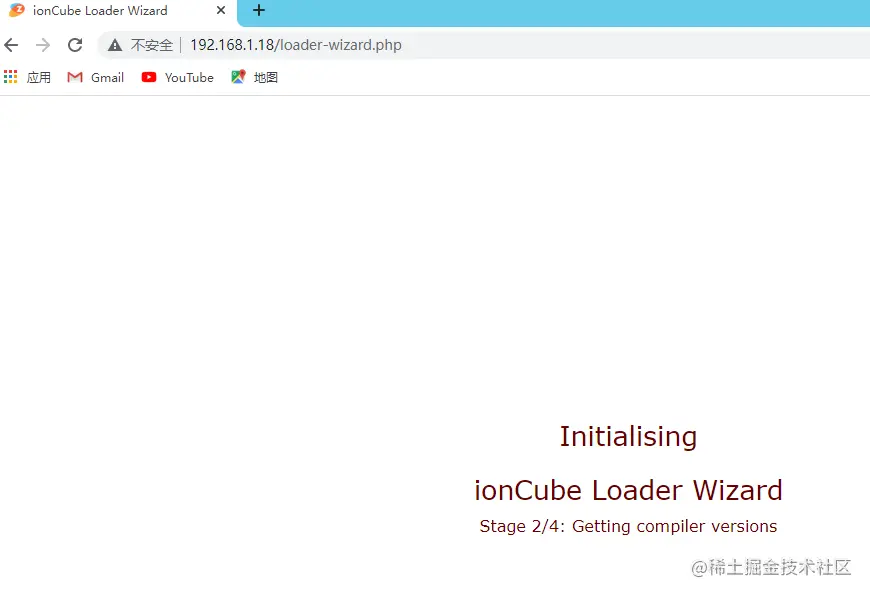Click the Stage 2/4 status text

pyautogui.click(x=628, y=526)
